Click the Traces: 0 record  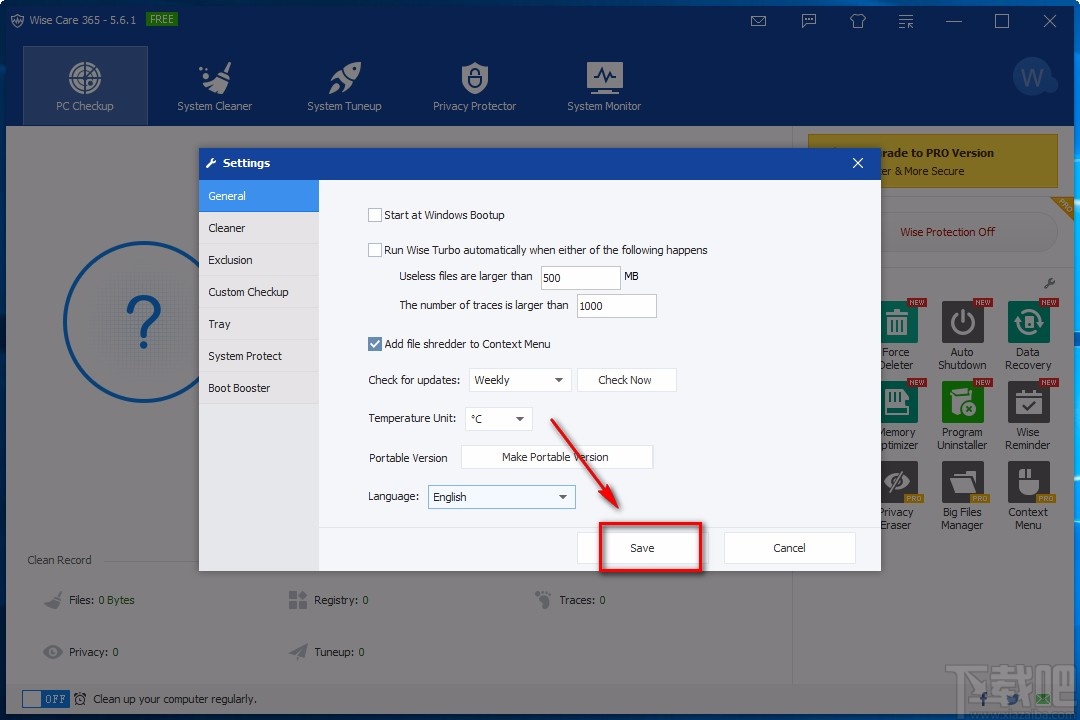[x=570, y=600]
